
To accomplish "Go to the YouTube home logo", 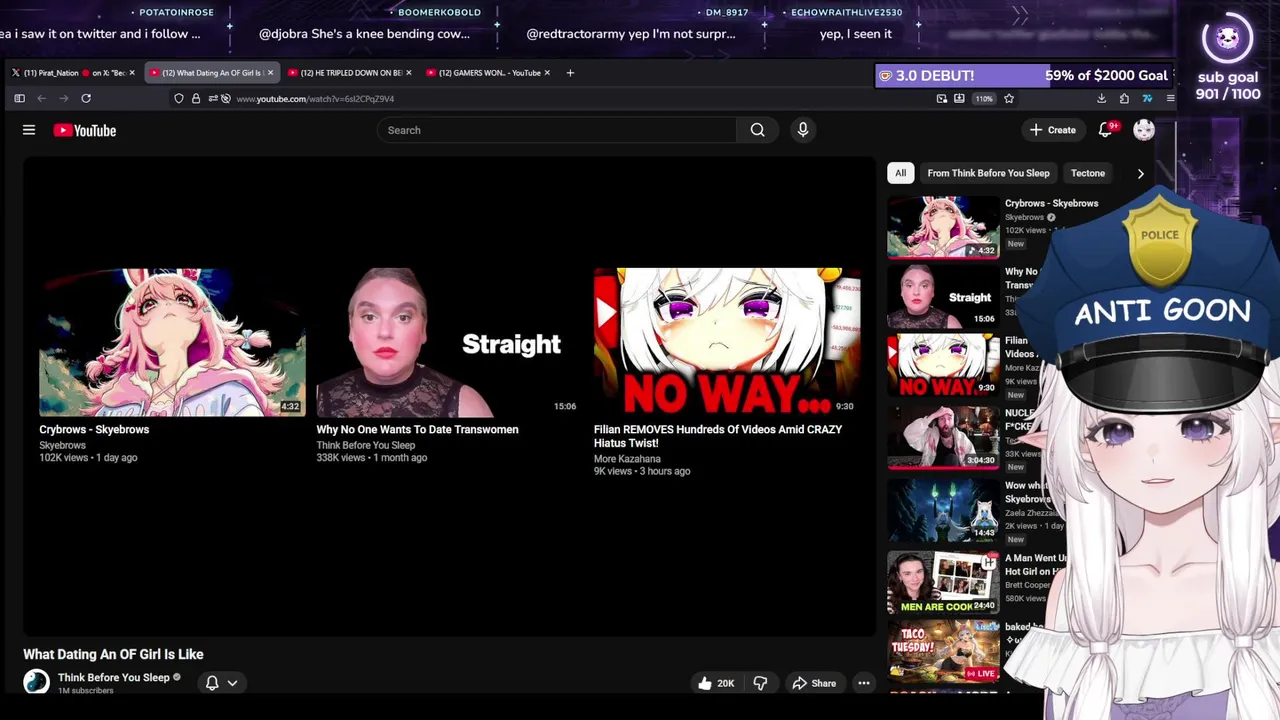I will tap(85, 130).
